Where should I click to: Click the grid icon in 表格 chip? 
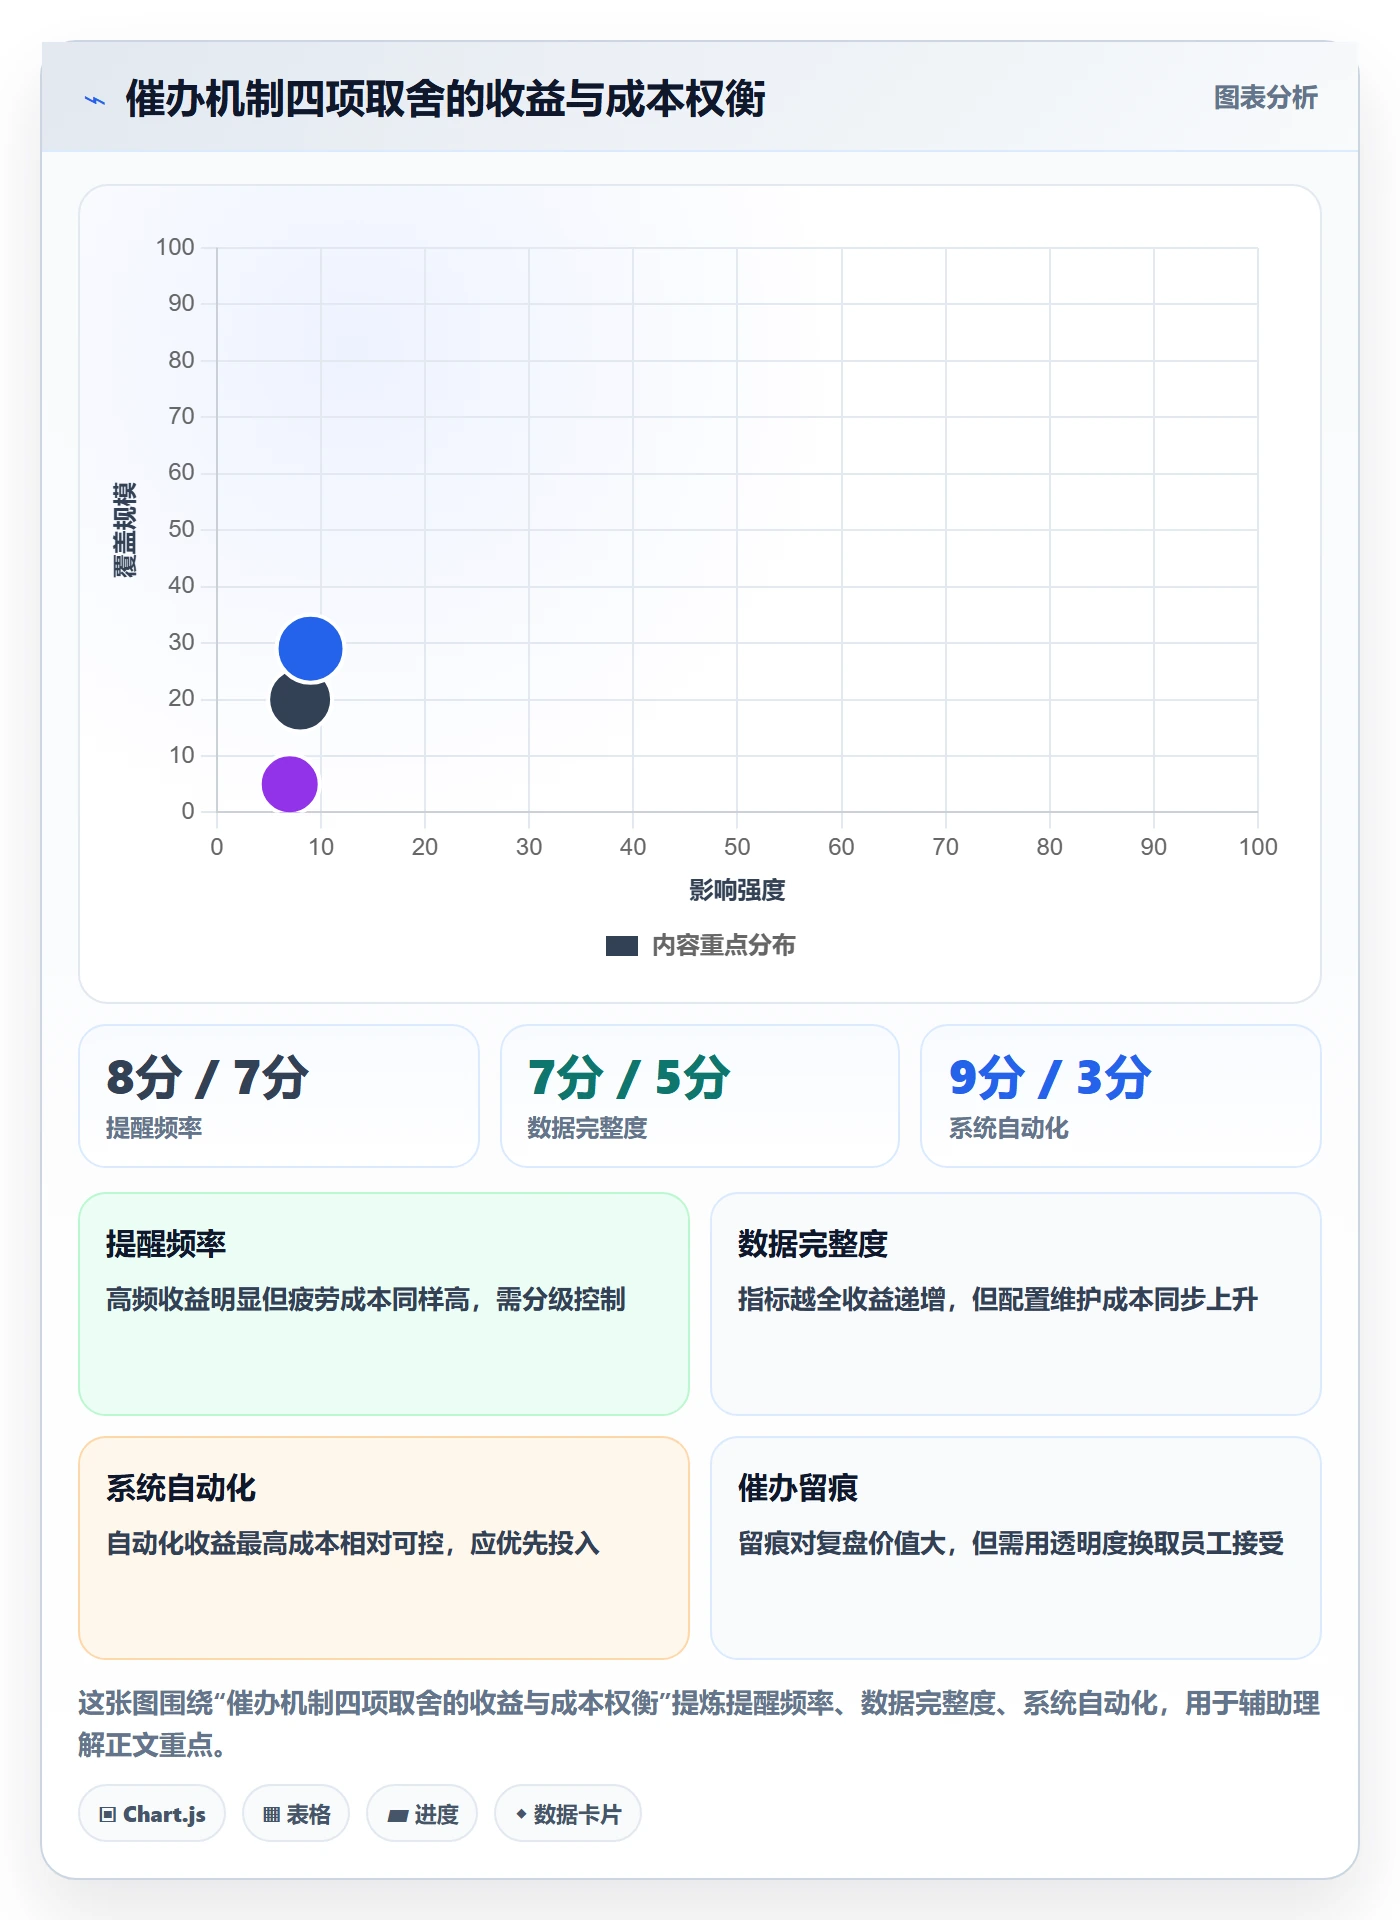click(x=271, y=1815)
